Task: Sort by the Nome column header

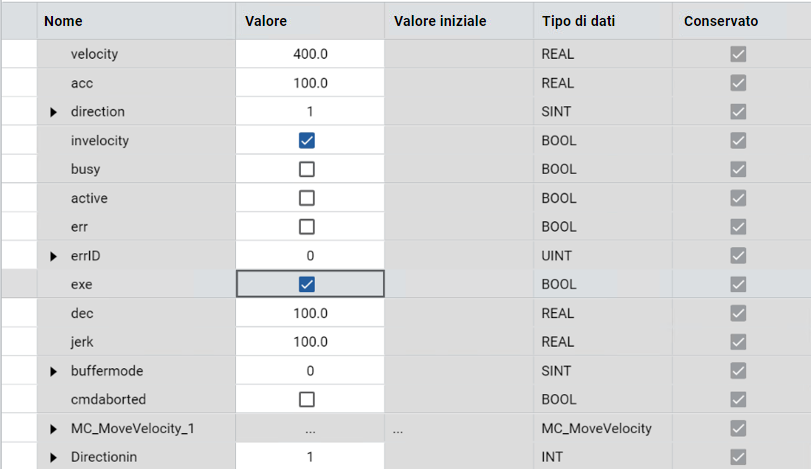Action: click(x=64, y=20)
